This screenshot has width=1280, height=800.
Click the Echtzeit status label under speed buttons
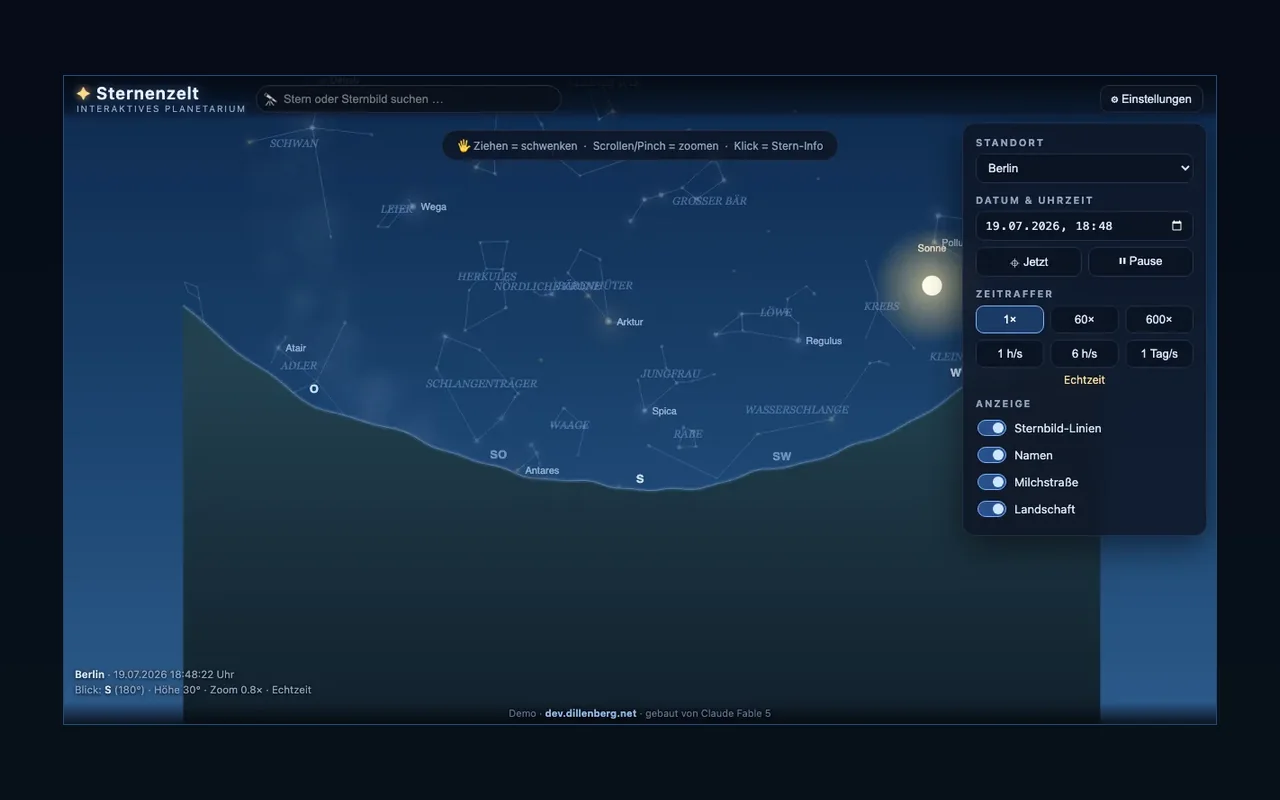click(1084, 380)
